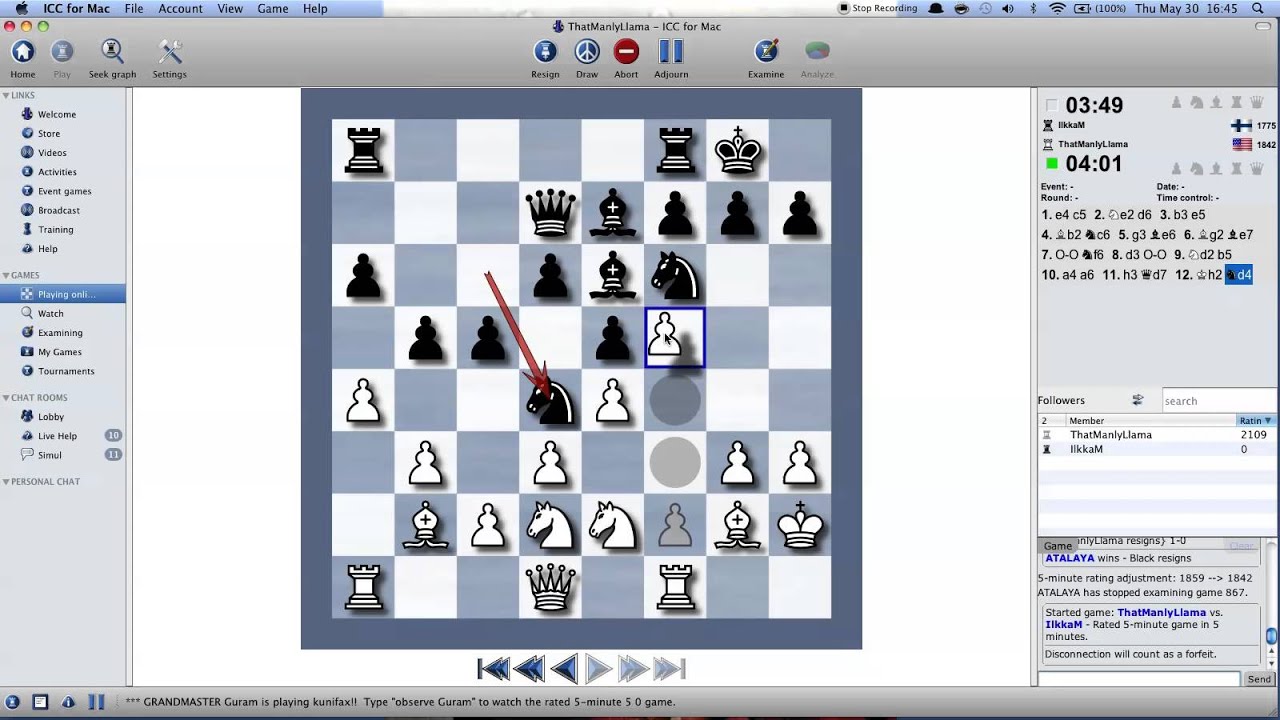Collapse the LINKS section

click(6, 95)
